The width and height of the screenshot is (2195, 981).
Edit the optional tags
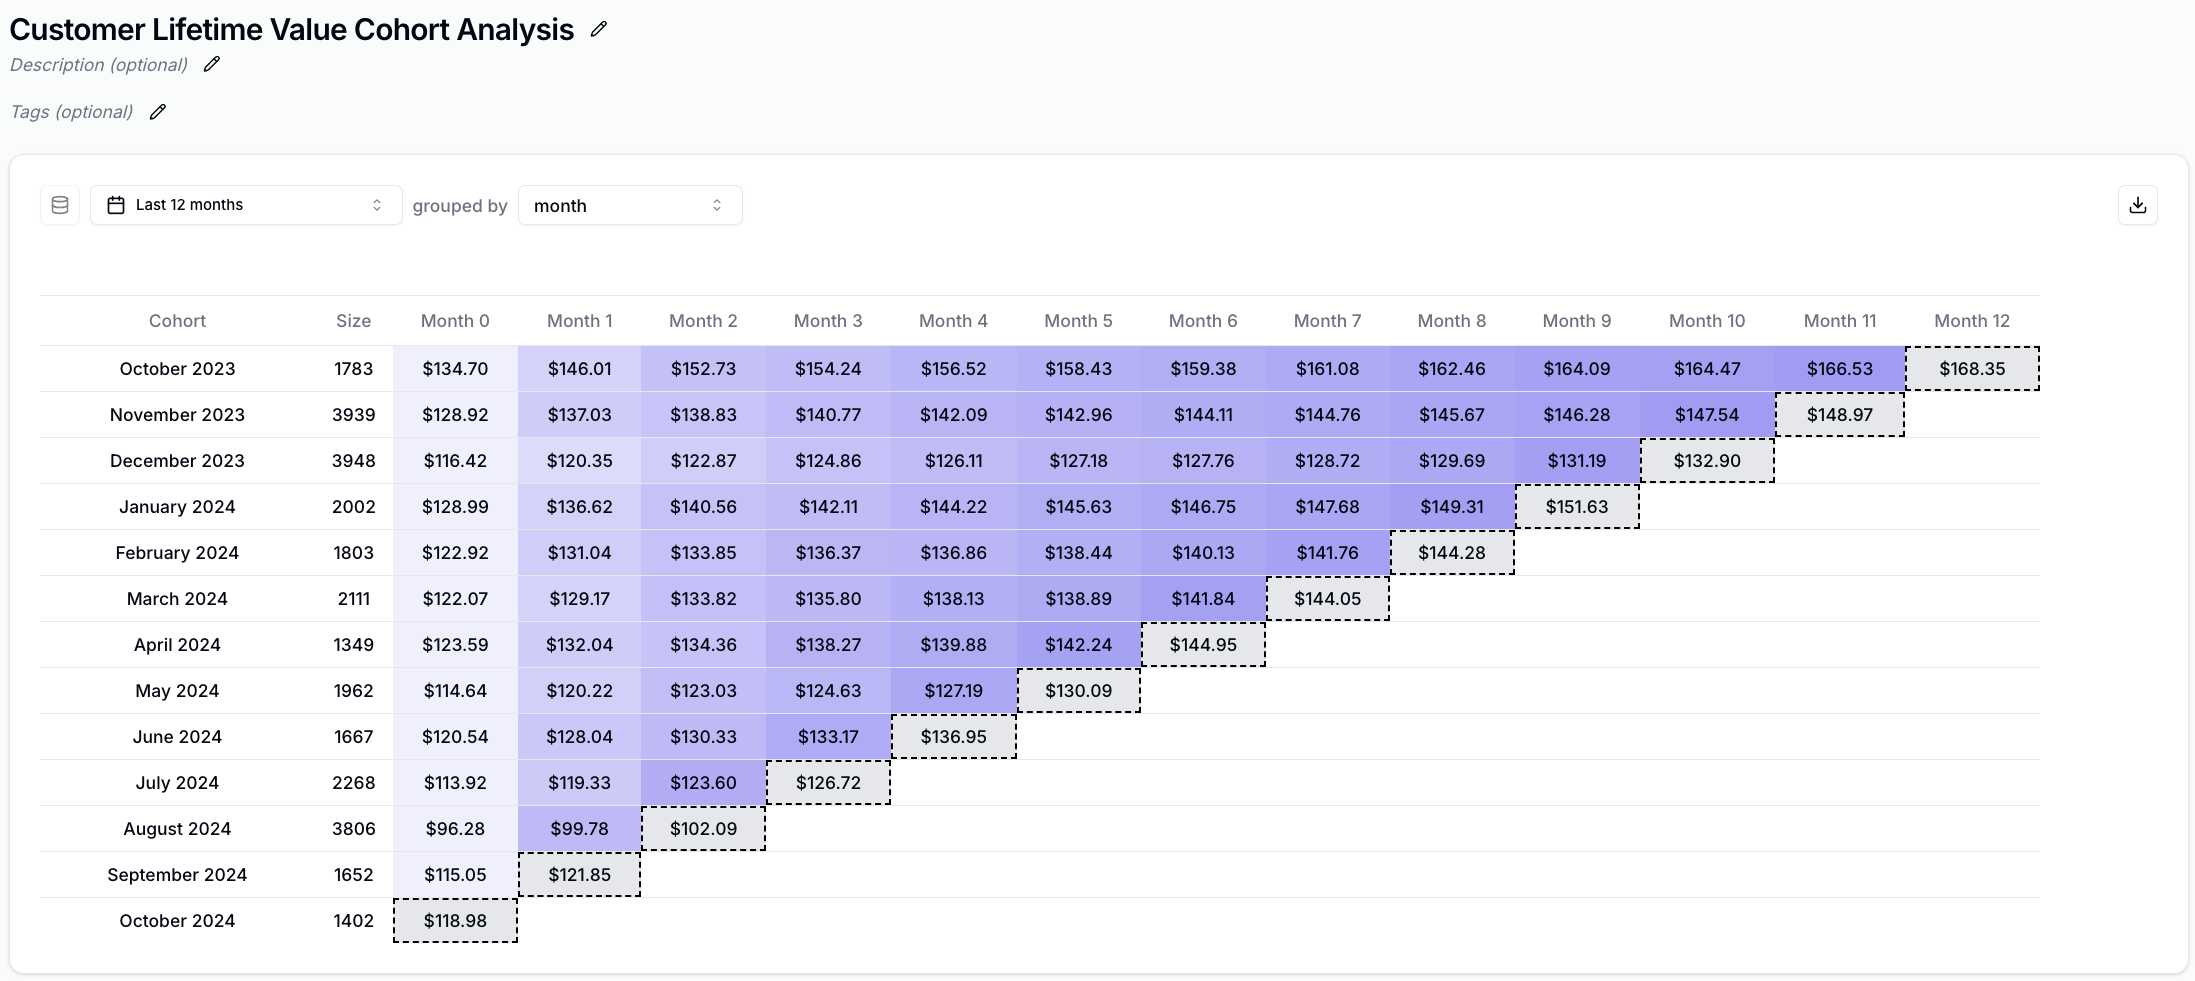157,111
